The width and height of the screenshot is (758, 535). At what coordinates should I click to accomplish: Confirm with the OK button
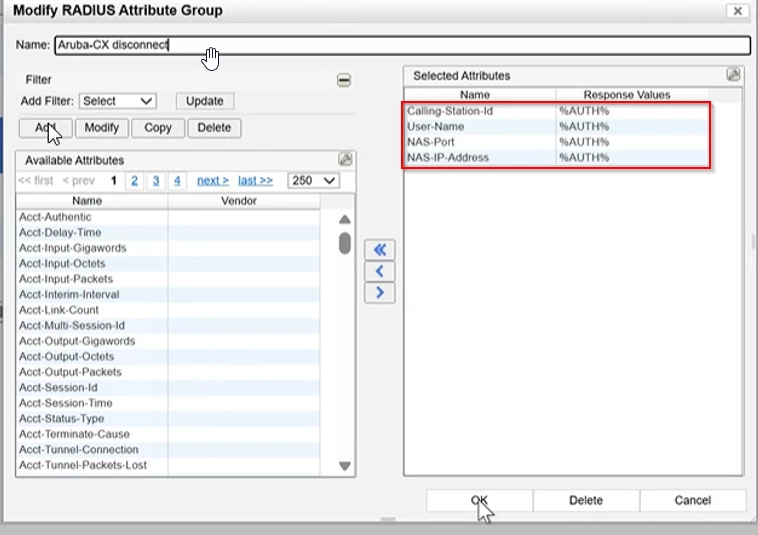tap(480, 500)
